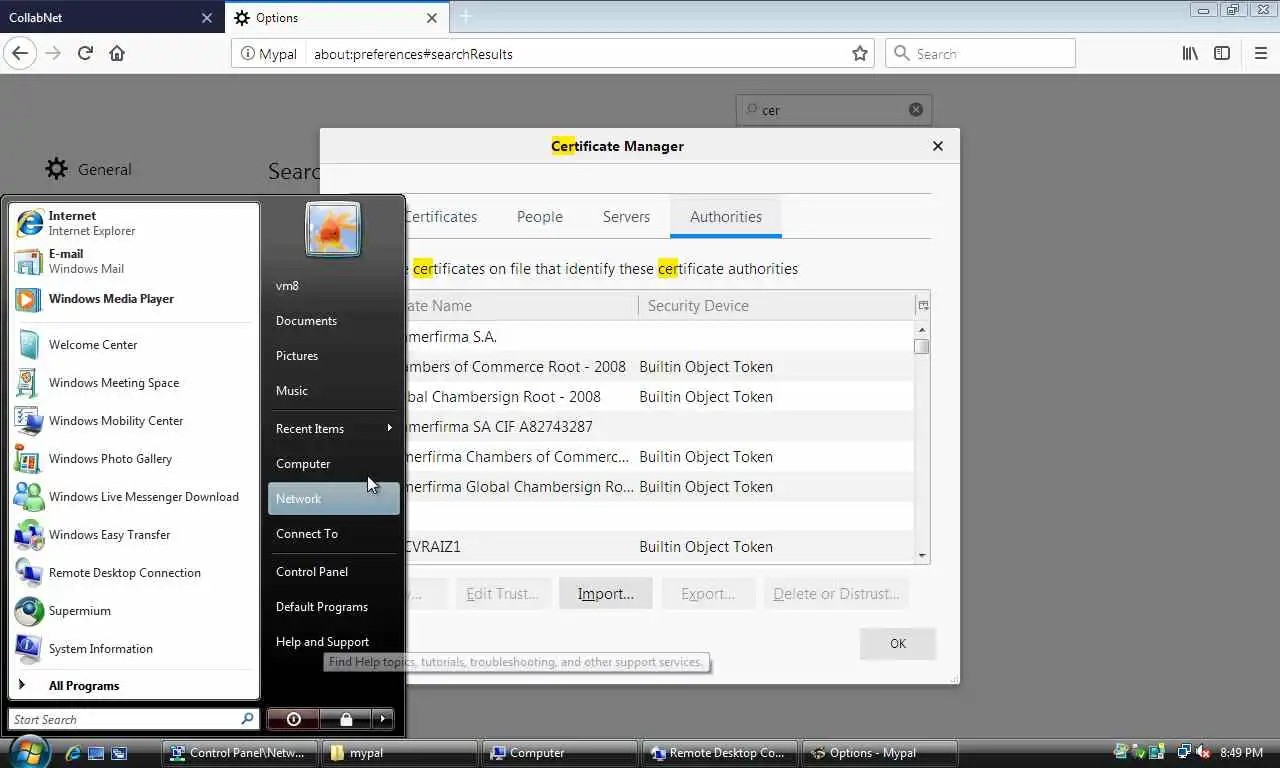Open Windows Meeting Space
This screenshot has height=768, width=1280.
pos(134,382)
